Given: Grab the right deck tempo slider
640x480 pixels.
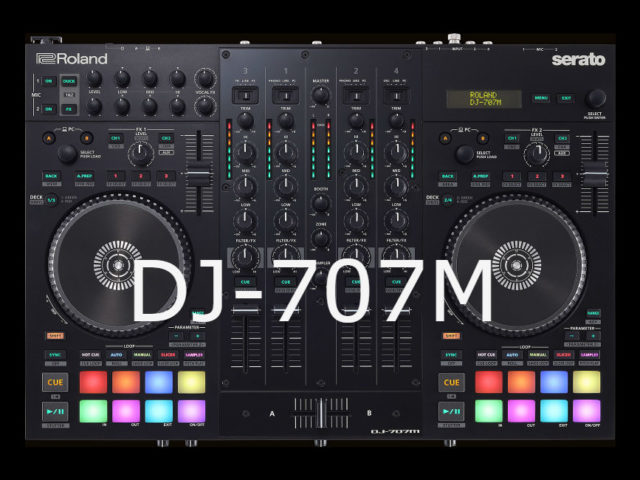Looking at the screenshot, I should 595,173.
